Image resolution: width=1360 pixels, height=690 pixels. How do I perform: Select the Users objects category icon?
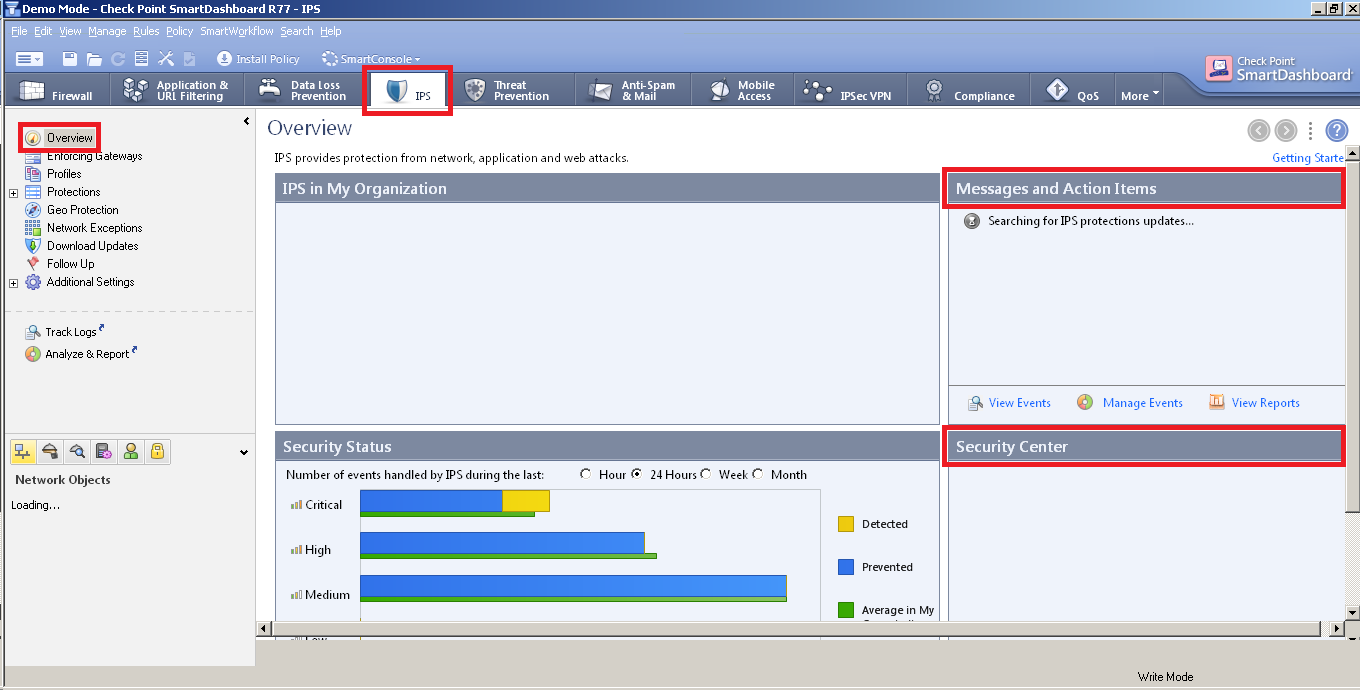131,452
